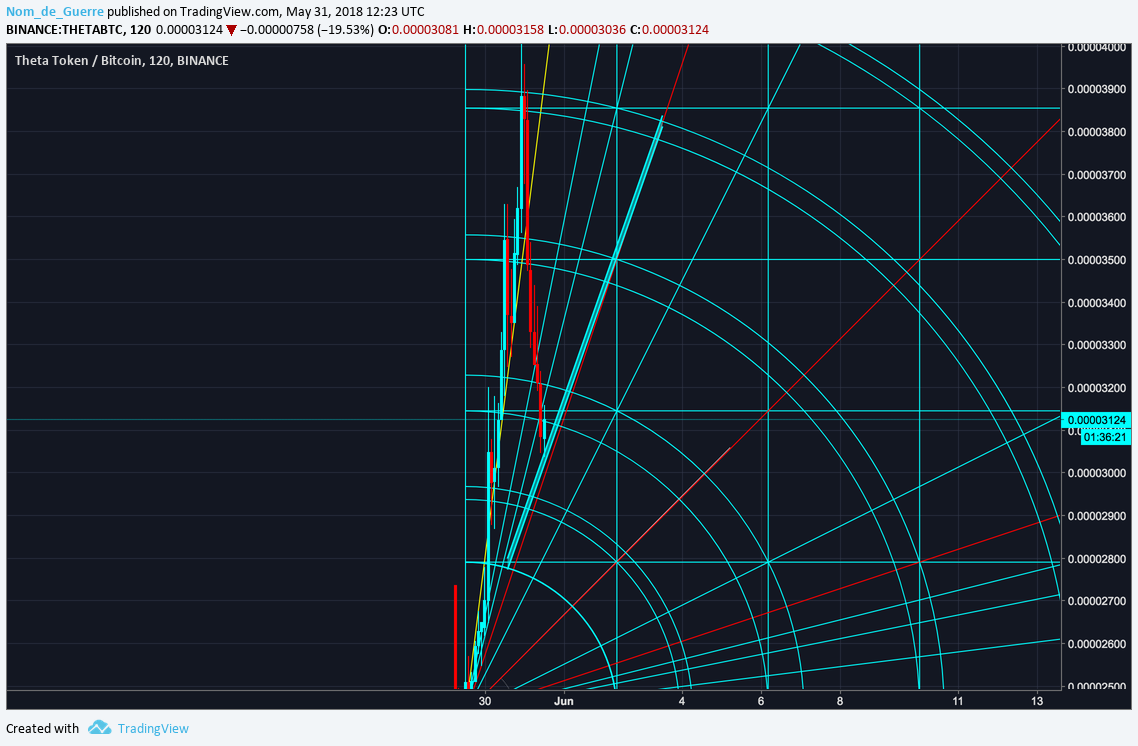The width and height of the screenshot is (1138, 746).
Task: Click the published date May 31, 2018 12:23 UTC
Action: (x=355, y=12)
